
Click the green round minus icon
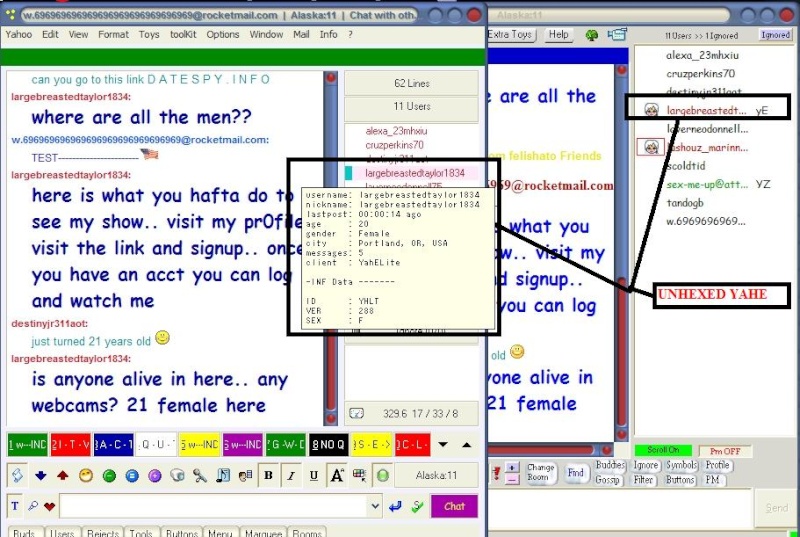point(109,476)
